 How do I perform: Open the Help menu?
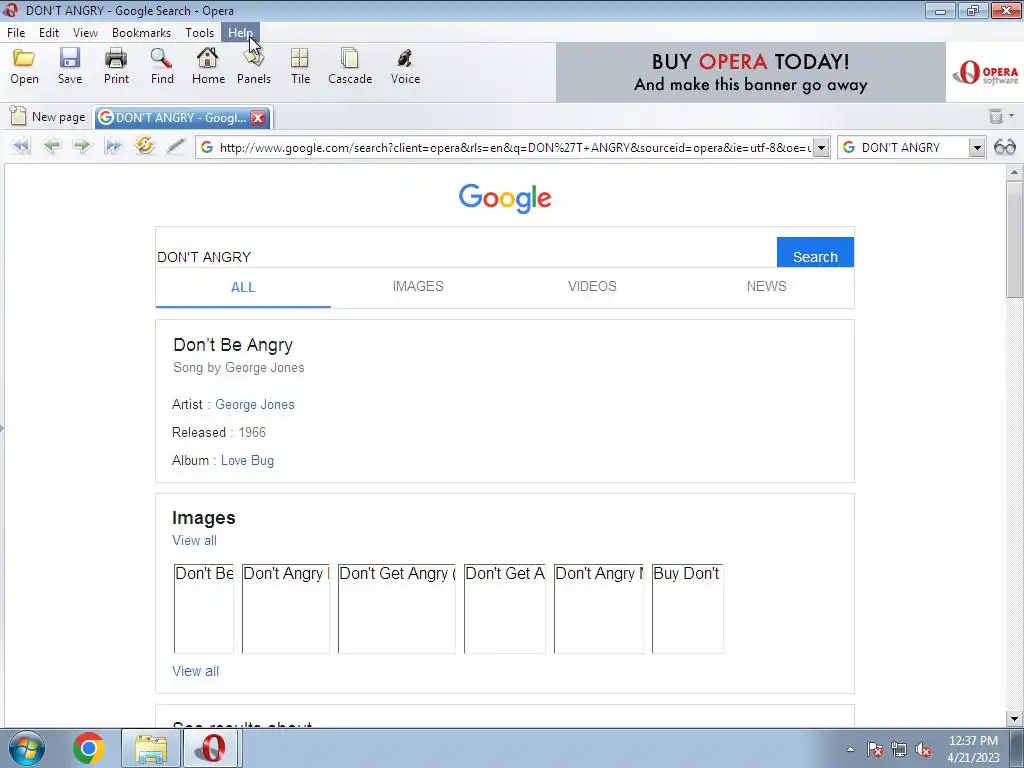(240, 33)
